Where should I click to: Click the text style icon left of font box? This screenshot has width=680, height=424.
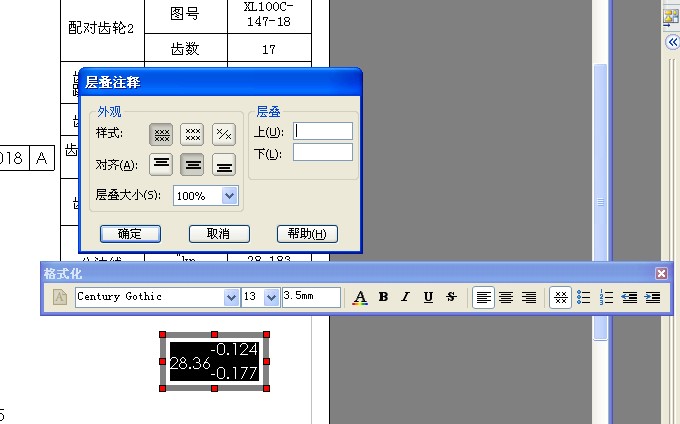point(60,297)
